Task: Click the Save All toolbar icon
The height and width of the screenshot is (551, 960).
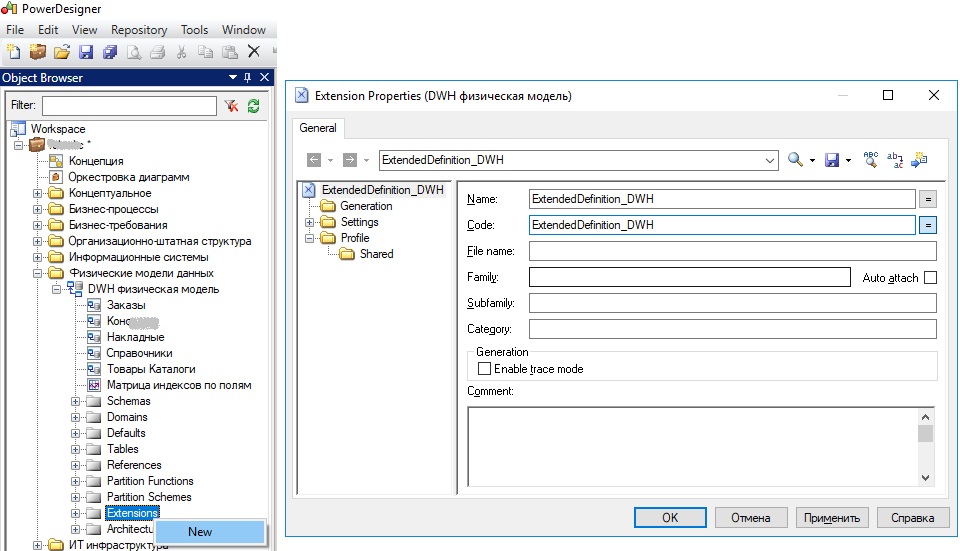Action: click(x=110, y=52)
